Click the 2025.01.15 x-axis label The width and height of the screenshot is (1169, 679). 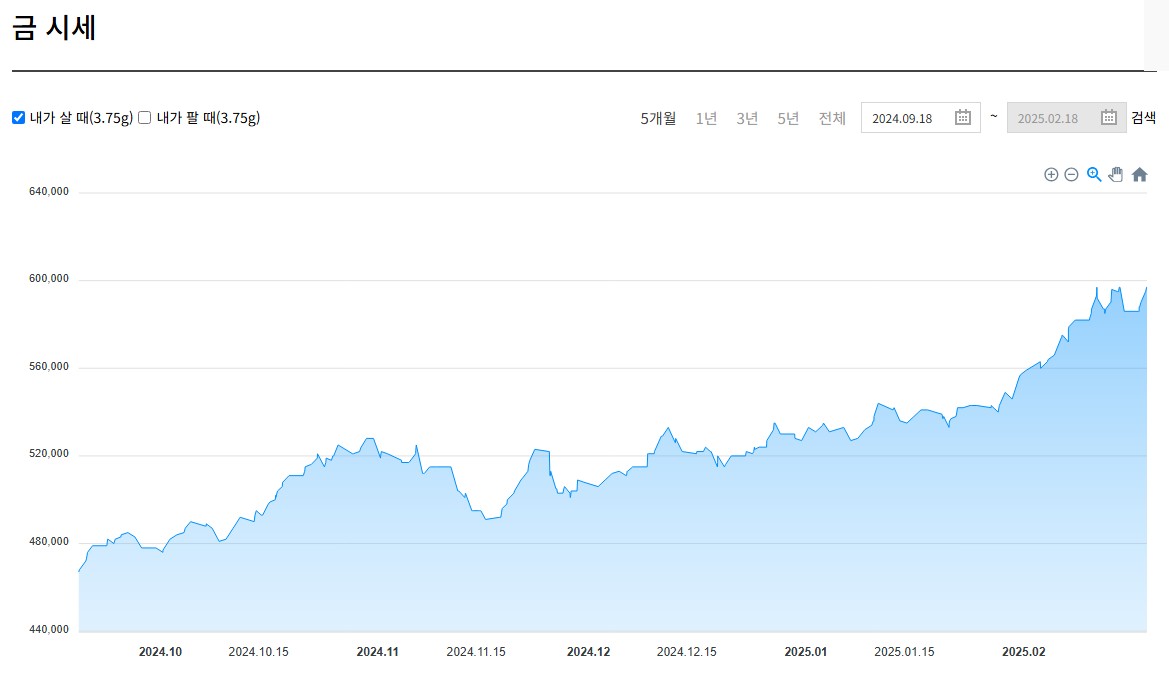click(904, 652)
